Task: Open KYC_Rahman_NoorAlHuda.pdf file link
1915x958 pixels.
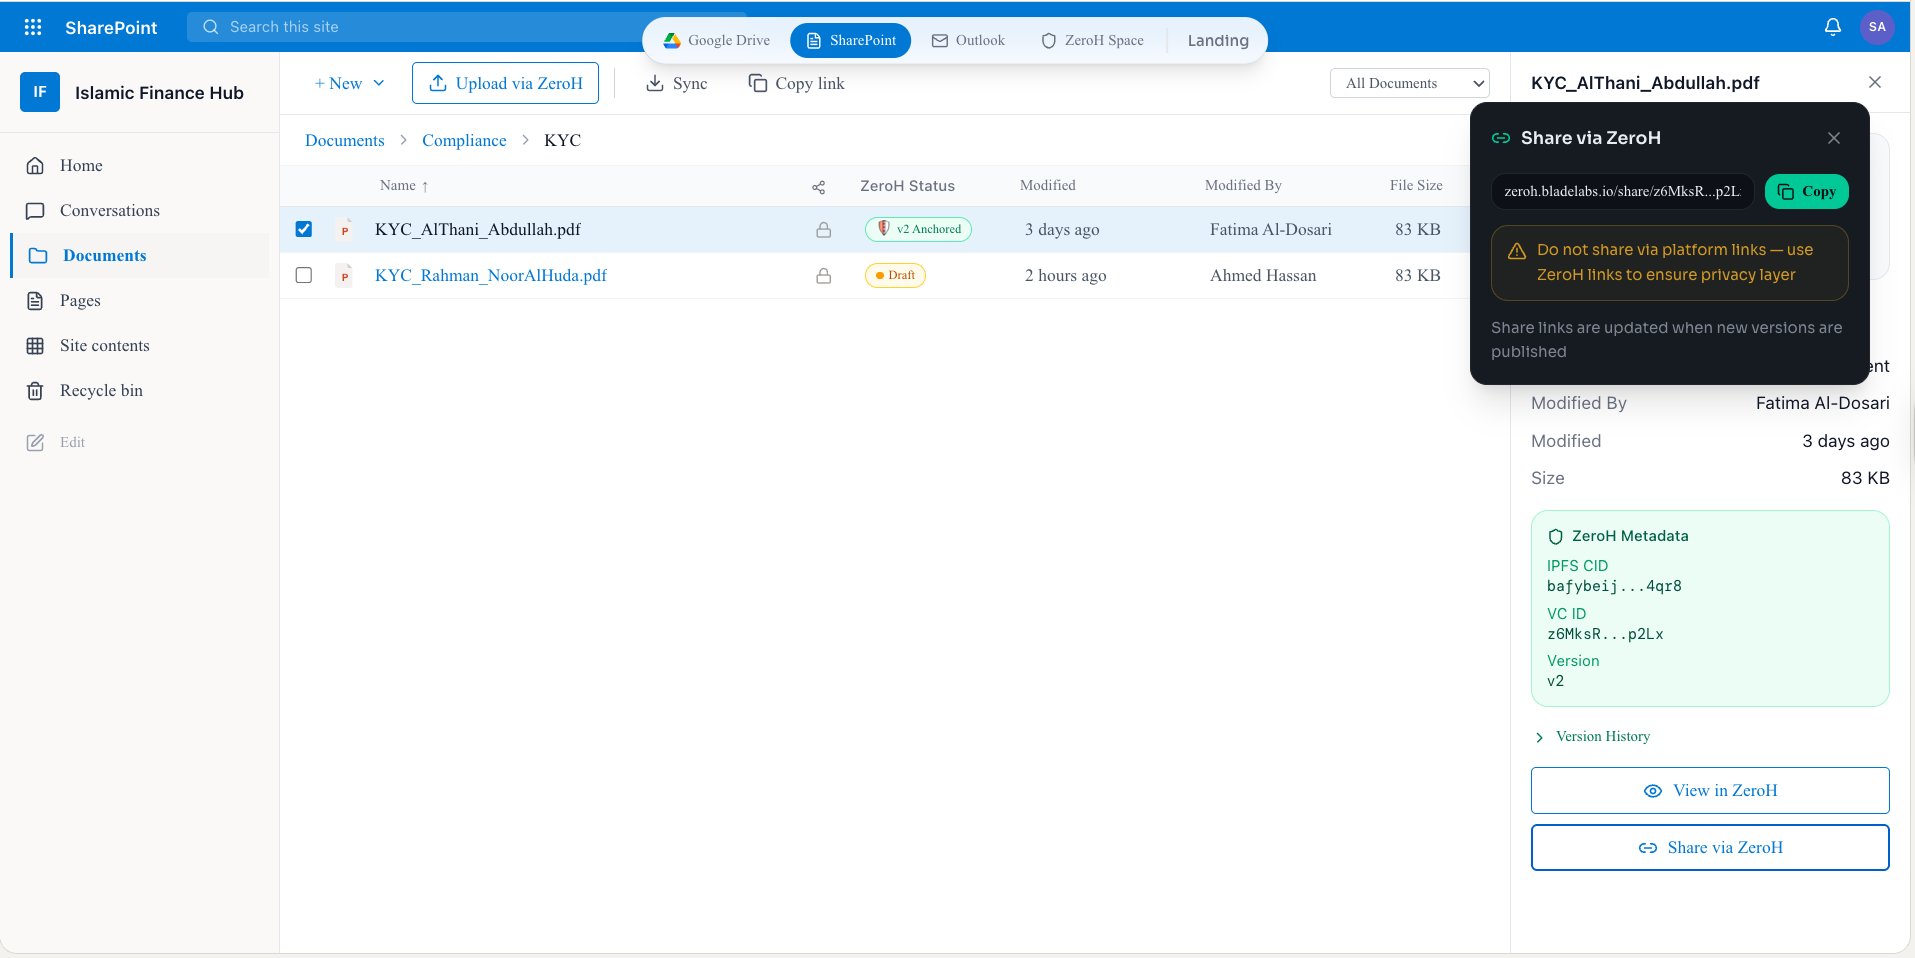Action: 491,275
